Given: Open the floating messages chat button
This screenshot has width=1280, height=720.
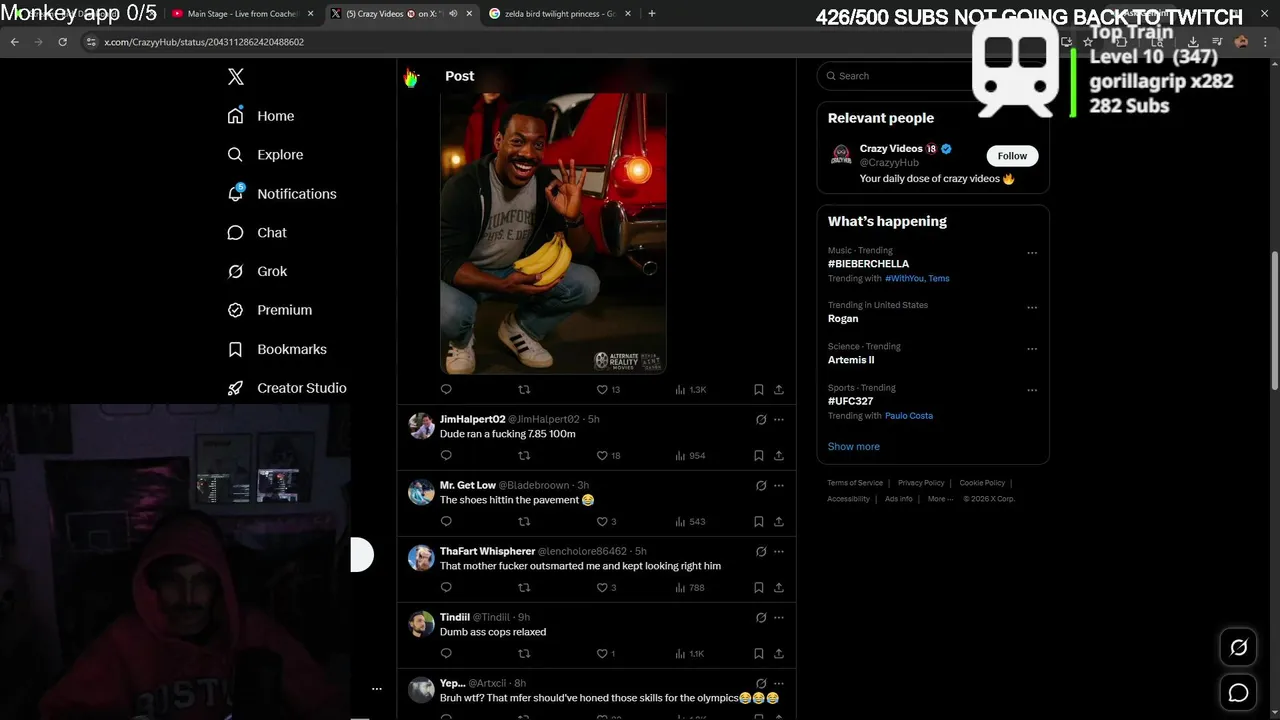Looking at the screenshot, I should pyautogui.click(x=1238, y=692).
